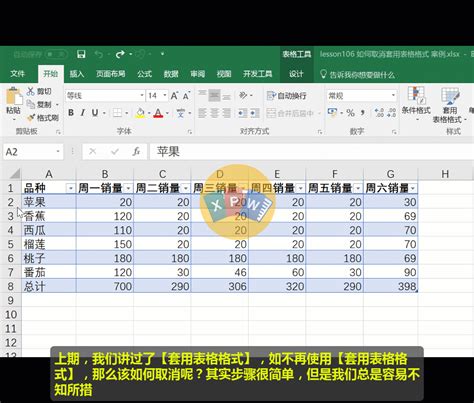This screenshot has height=403, width=474.
Task: Click the 格式刷 format painter
Action: 43,118
